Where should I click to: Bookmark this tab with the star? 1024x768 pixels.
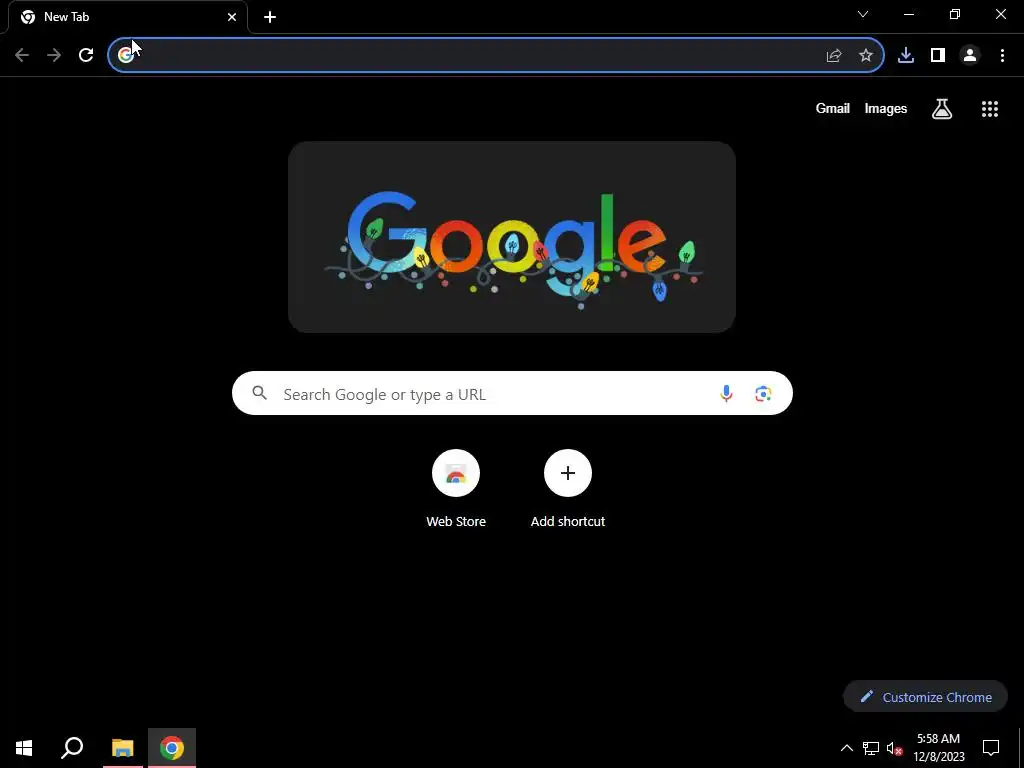click(866, 56)
